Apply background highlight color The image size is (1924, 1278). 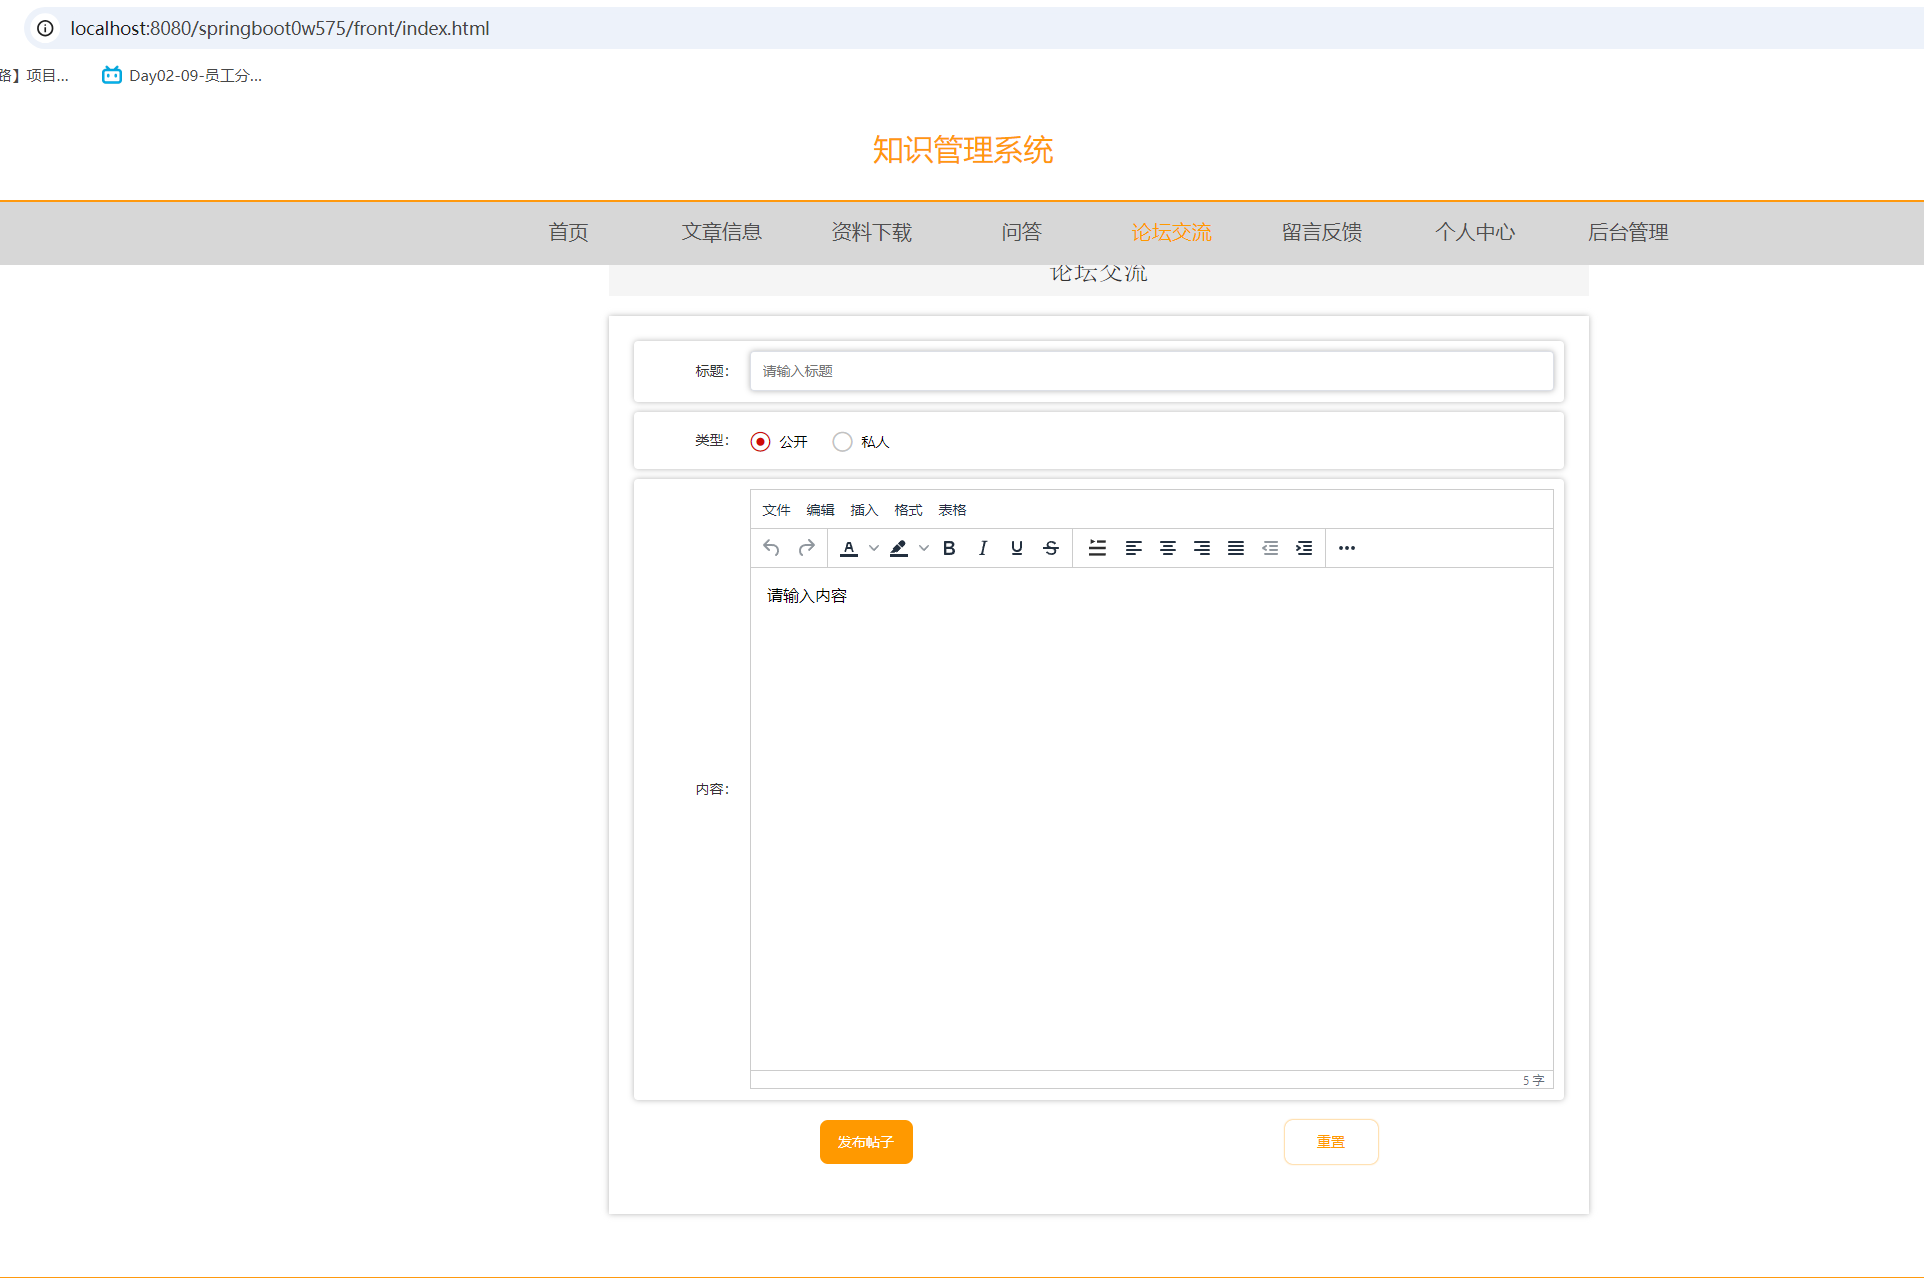[899, 548]
